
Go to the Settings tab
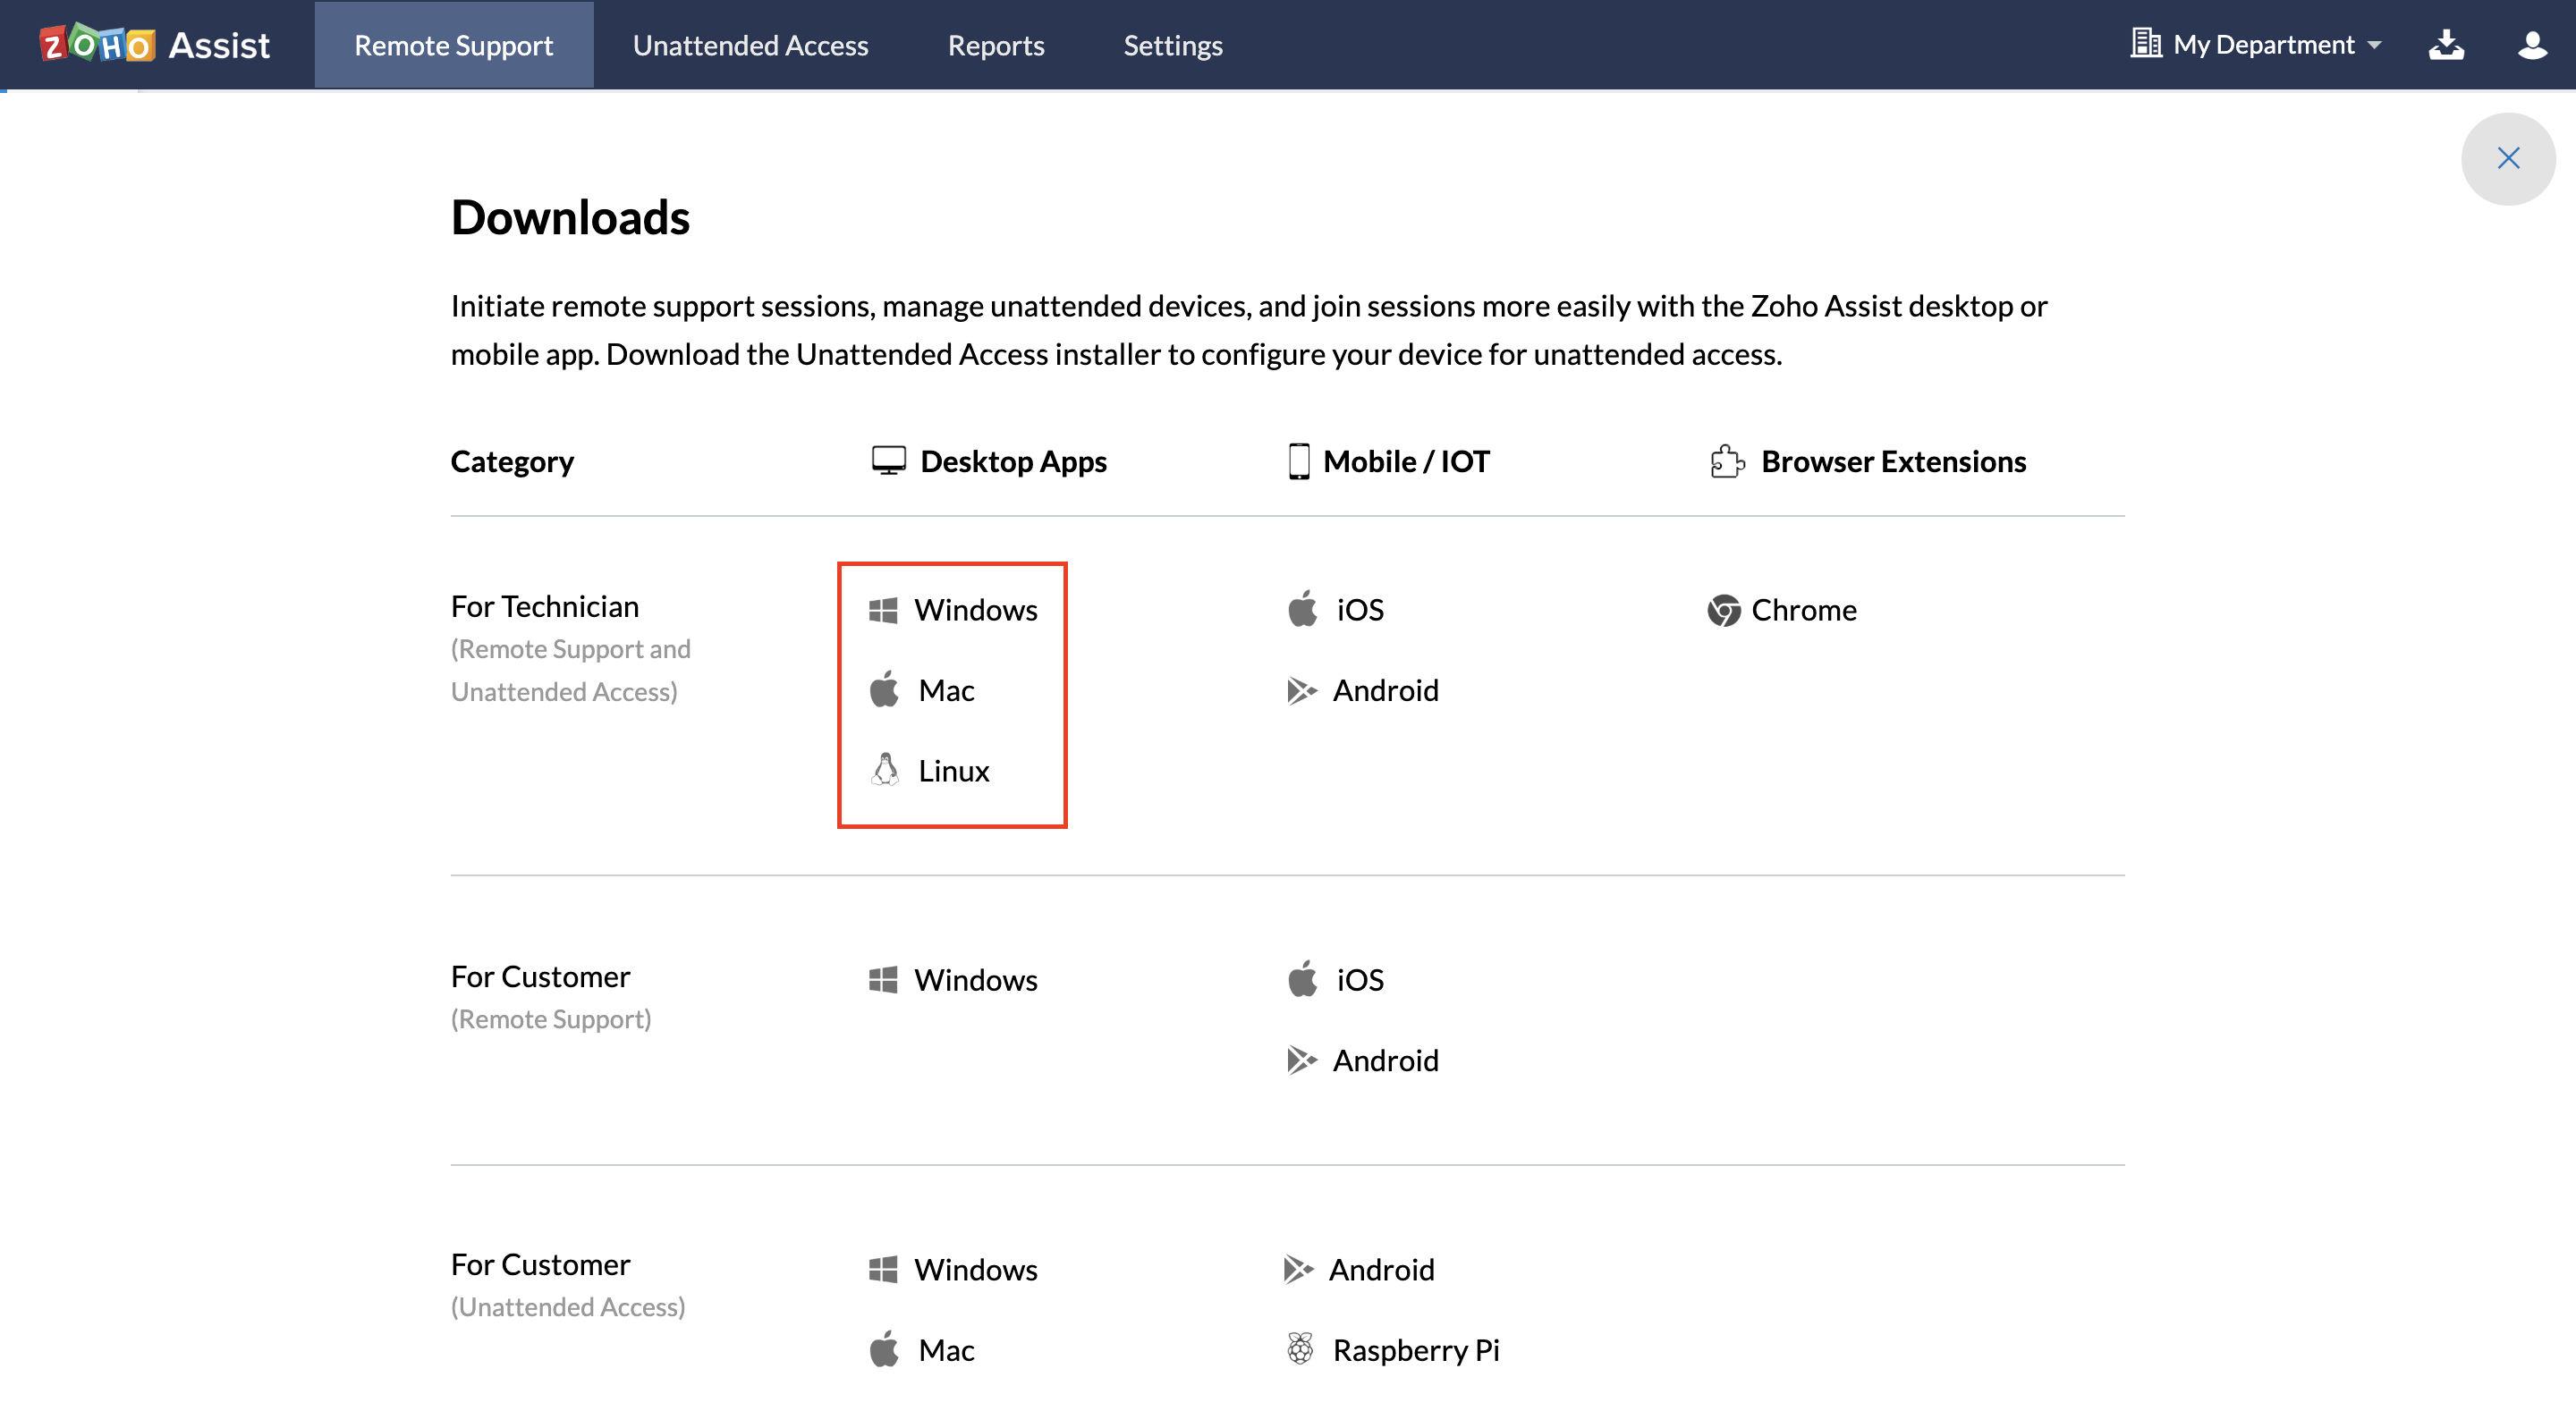1172,45
